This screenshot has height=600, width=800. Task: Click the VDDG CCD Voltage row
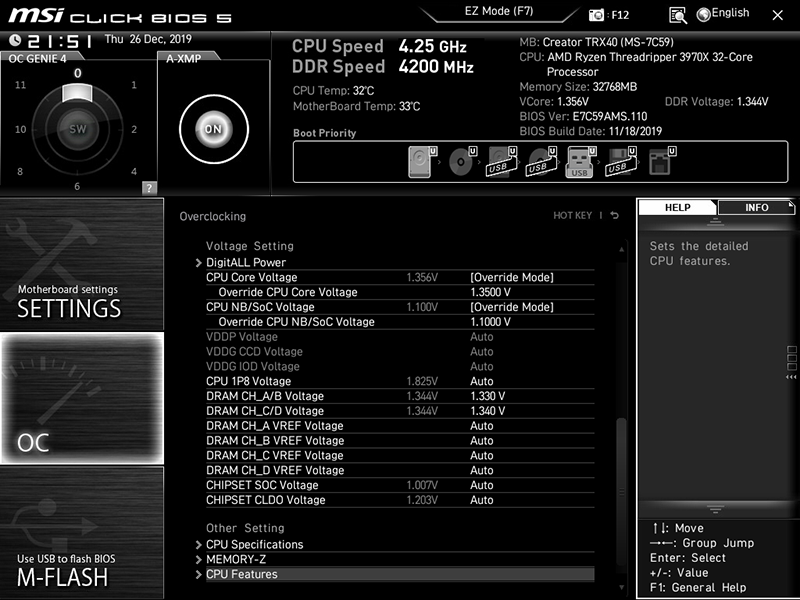coord(400,351)
